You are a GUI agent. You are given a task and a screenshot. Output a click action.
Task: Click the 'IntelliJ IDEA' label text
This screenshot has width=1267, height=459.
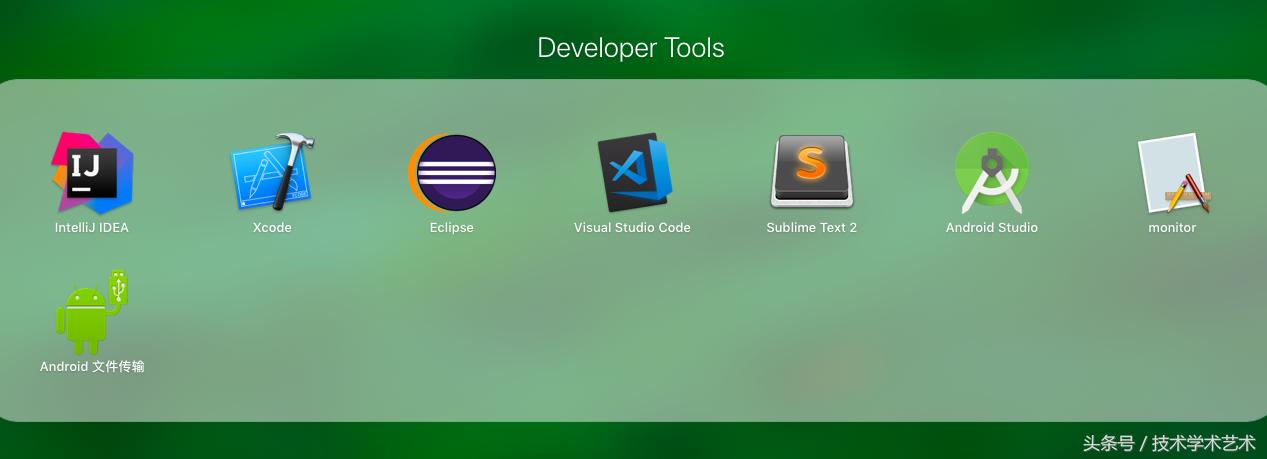point(92,228)
